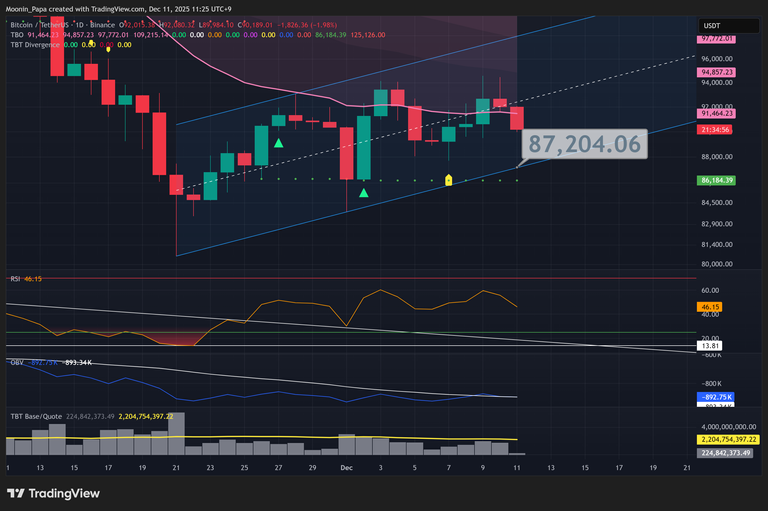The image size is (768, 511).
Task: Click the blue -892.75K OBV value tag
Action: coord(716,397)
